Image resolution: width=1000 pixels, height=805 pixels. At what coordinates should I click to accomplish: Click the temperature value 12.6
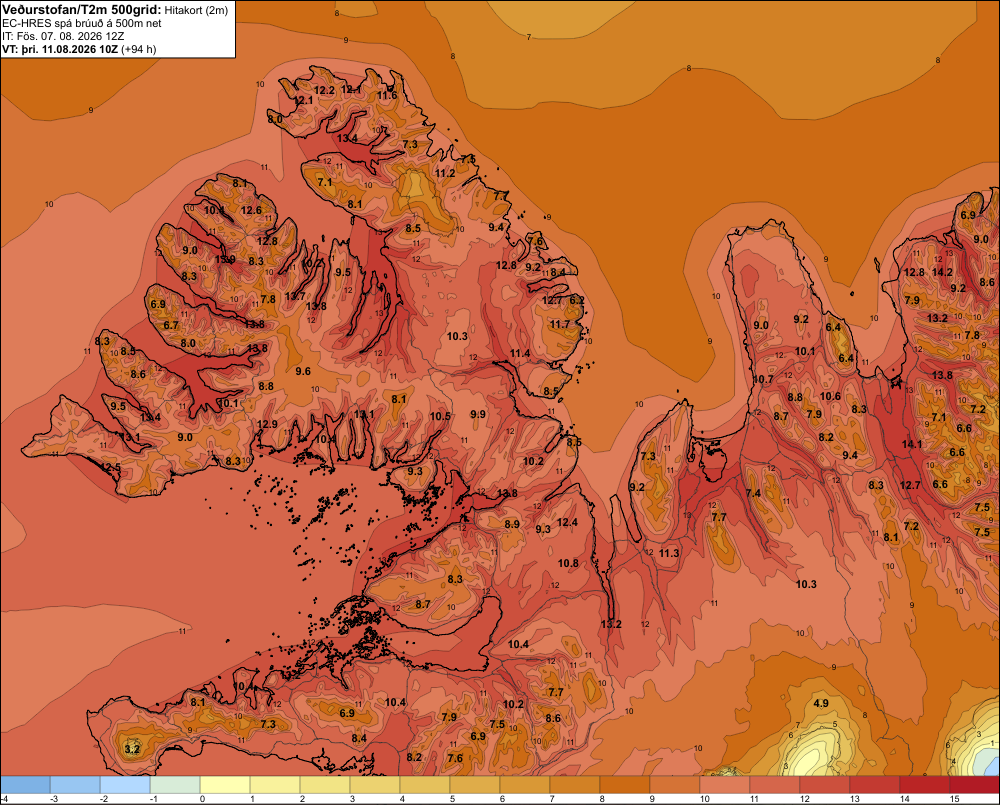(251, 210)
